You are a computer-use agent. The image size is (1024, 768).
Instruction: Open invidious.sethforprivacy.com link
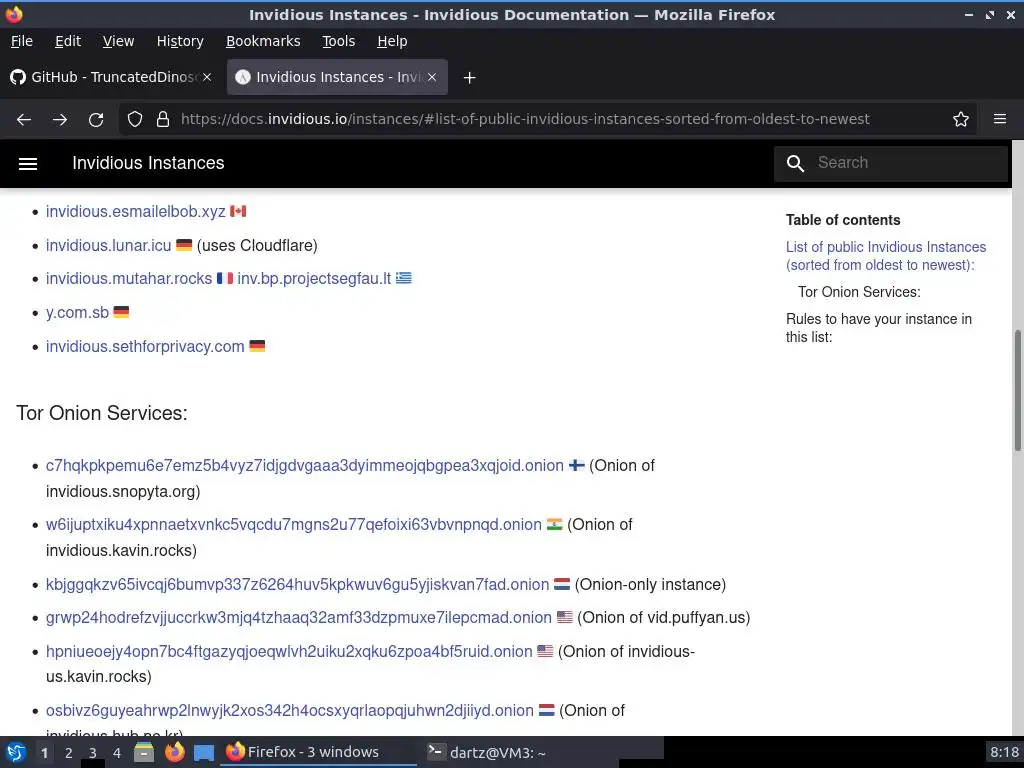[x=145, y=347]
